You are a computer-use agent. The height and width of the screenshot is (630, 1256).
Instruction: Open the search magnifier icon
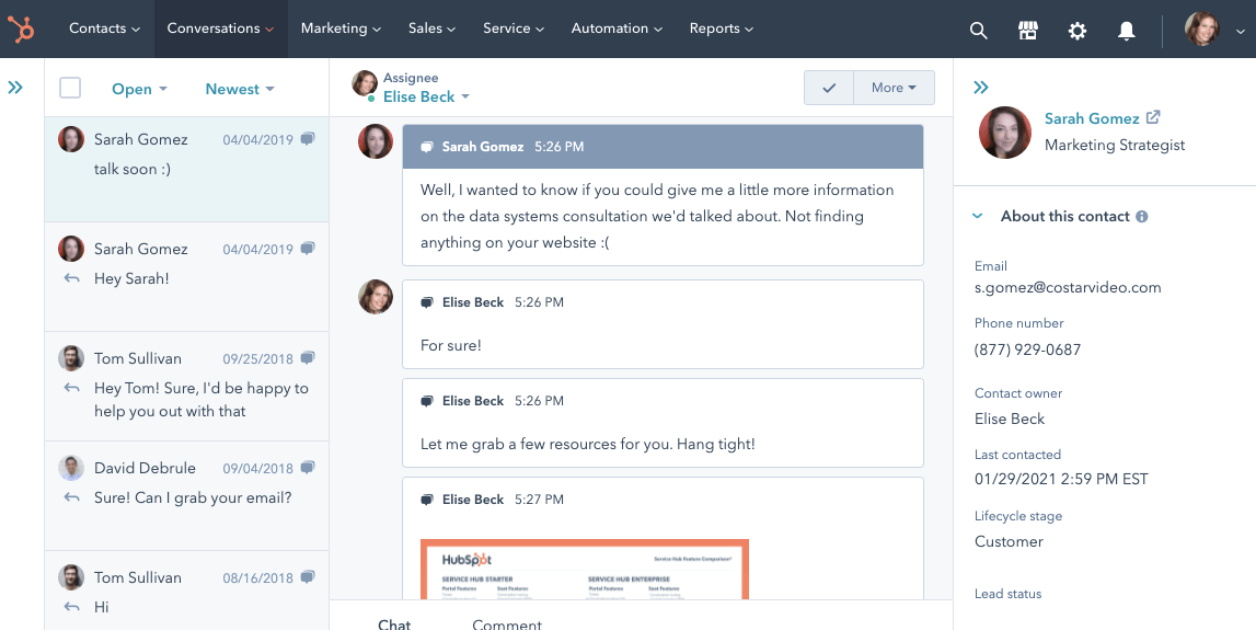tap(978, 31)
